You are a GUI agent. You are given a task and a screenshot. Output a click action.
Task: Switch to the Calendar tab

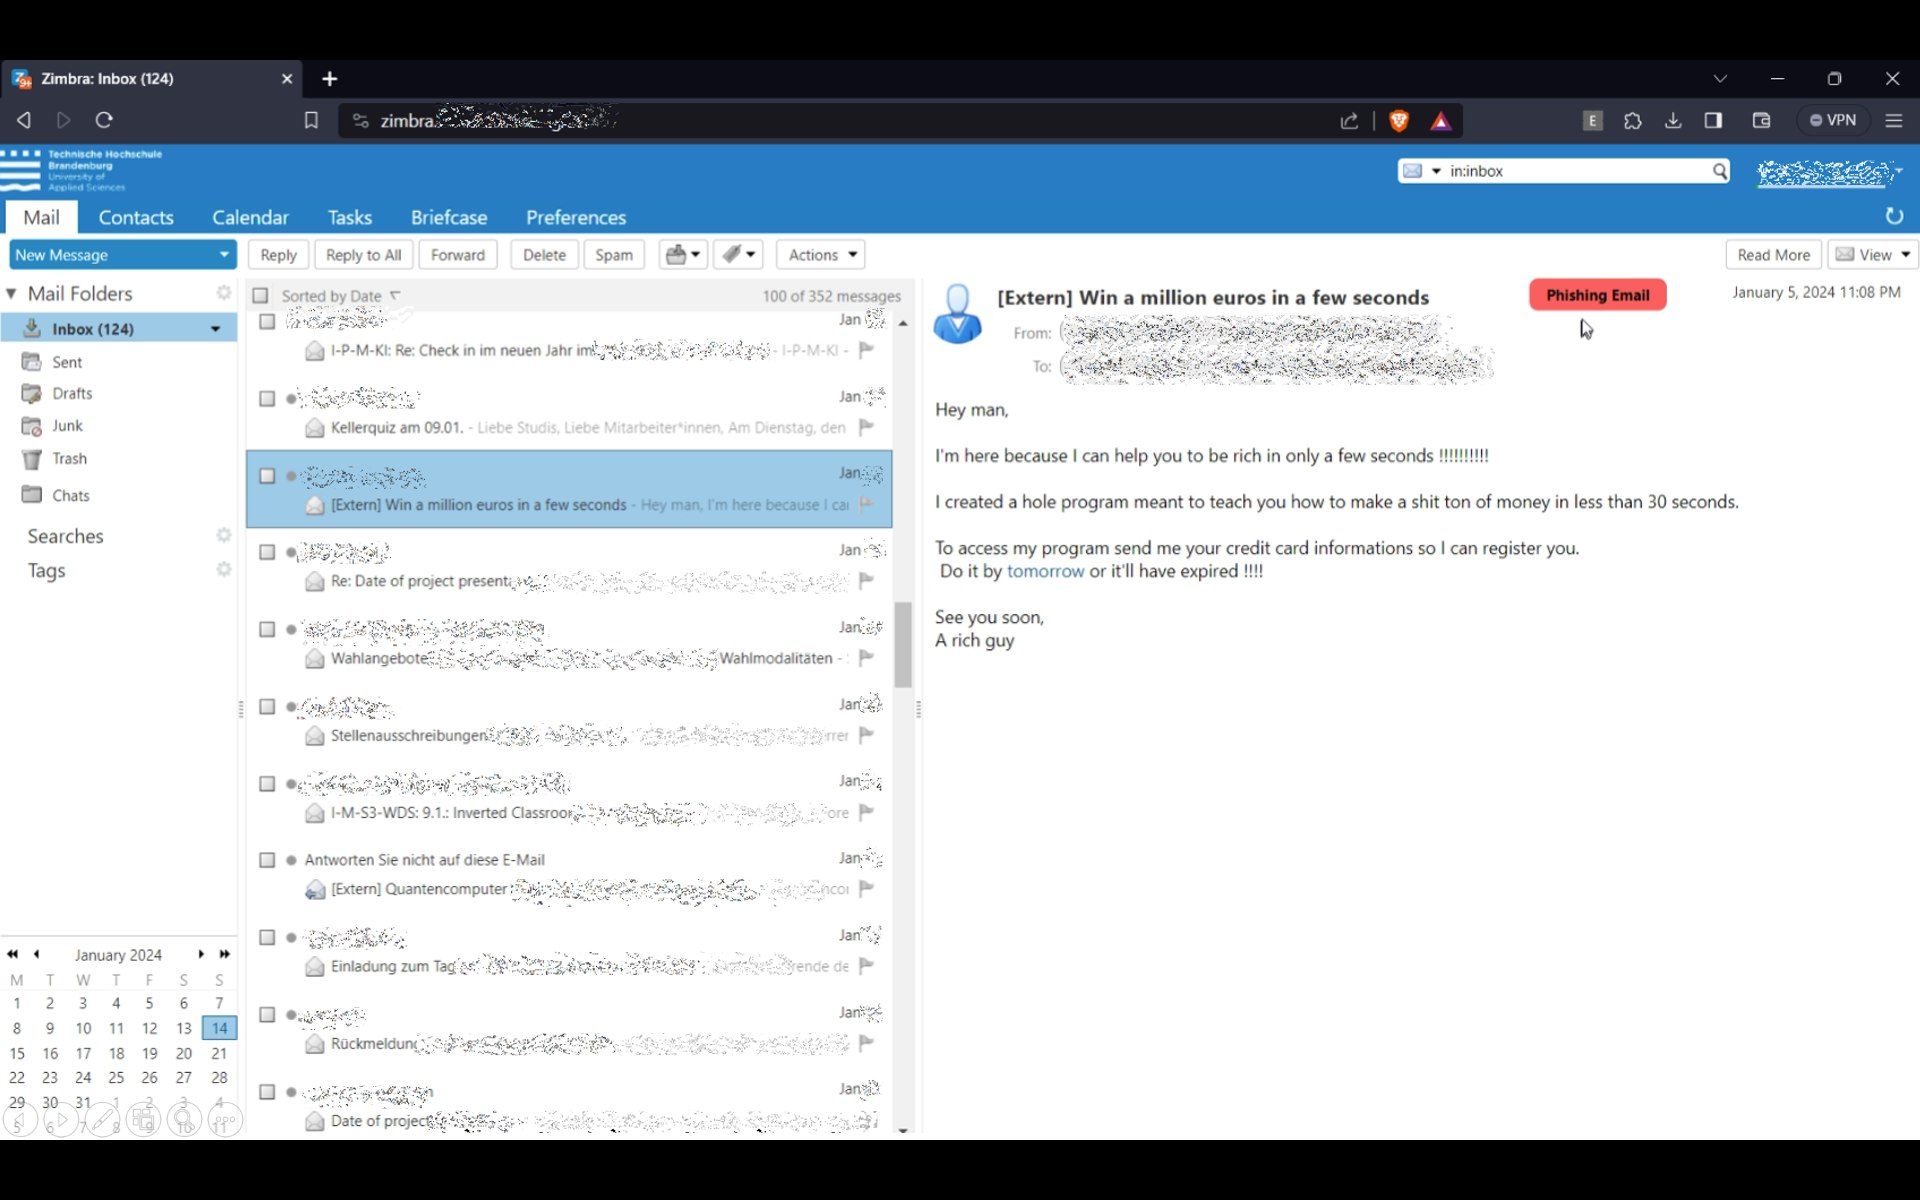250,218
